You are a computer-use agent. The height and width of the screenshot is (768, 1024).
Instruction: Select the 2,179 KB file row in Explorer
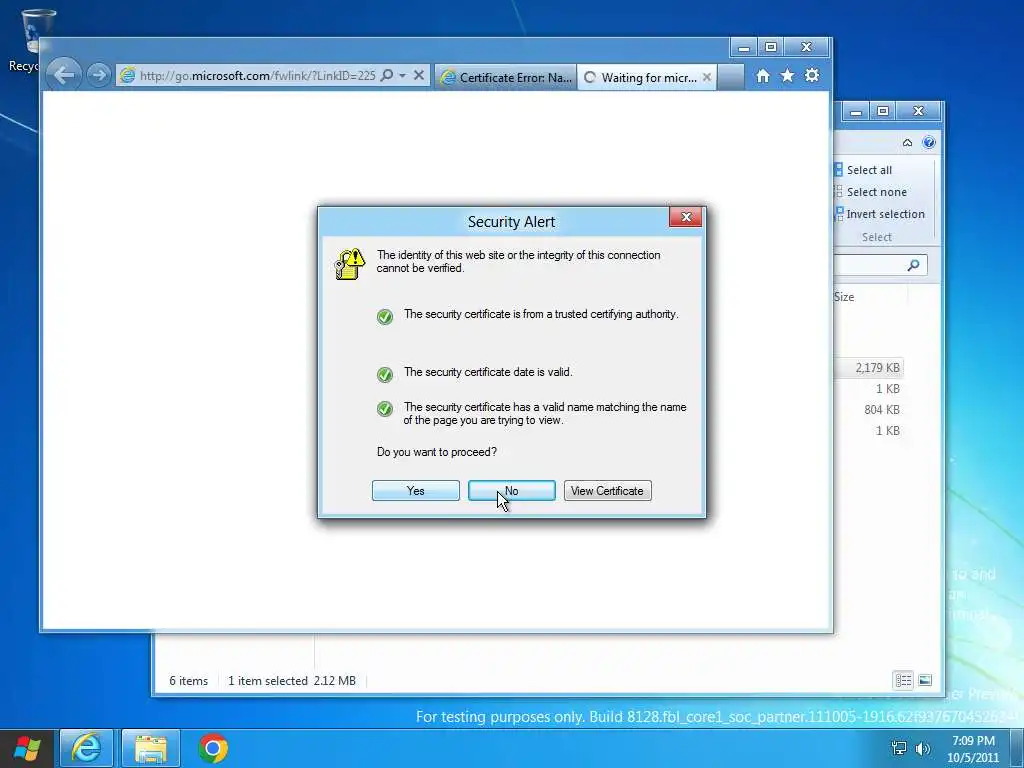869,368
